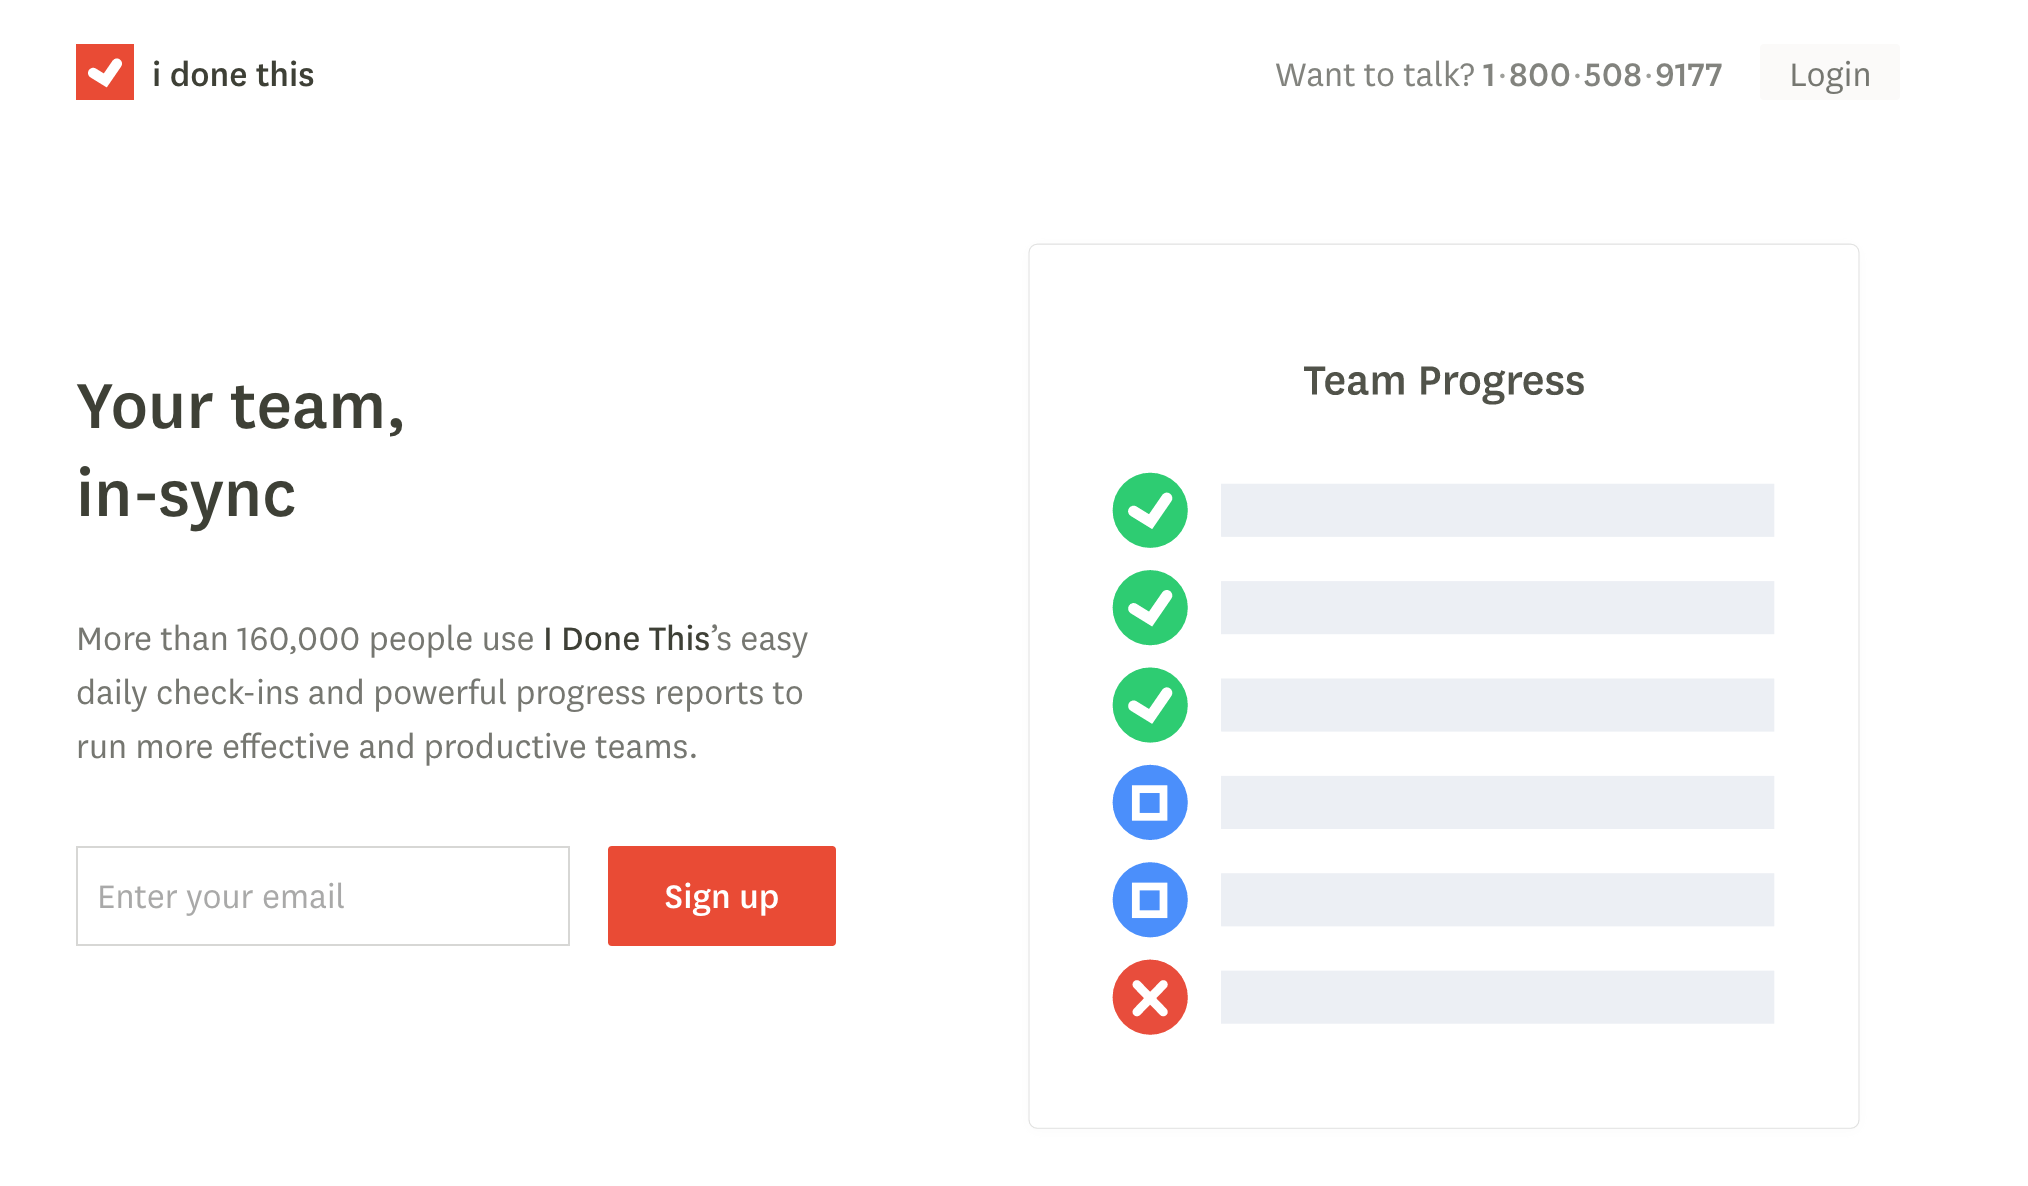The width and height of the screenshot is (2028, 1186).
Task: Open the Login button
Action: [x=1829, y=73]
